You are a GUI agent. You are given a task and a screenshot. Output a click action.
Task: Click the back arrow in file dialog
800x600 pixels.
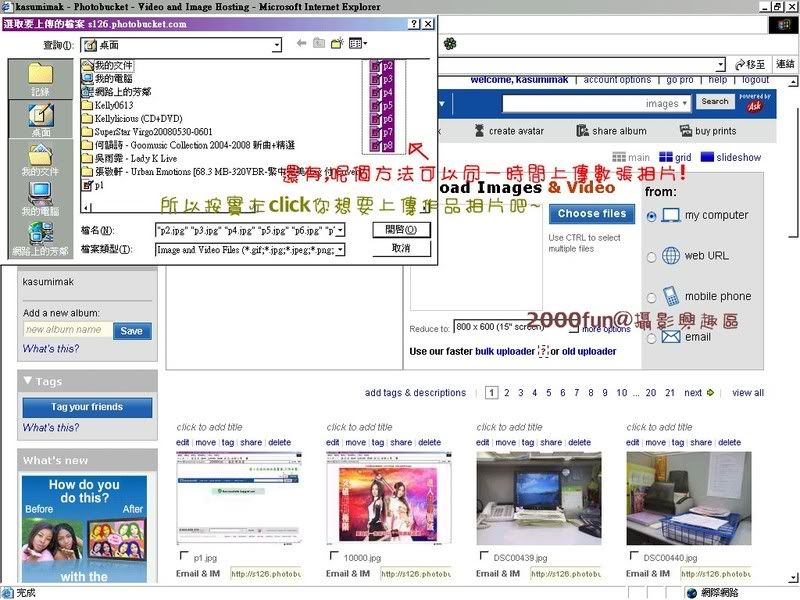301,44
